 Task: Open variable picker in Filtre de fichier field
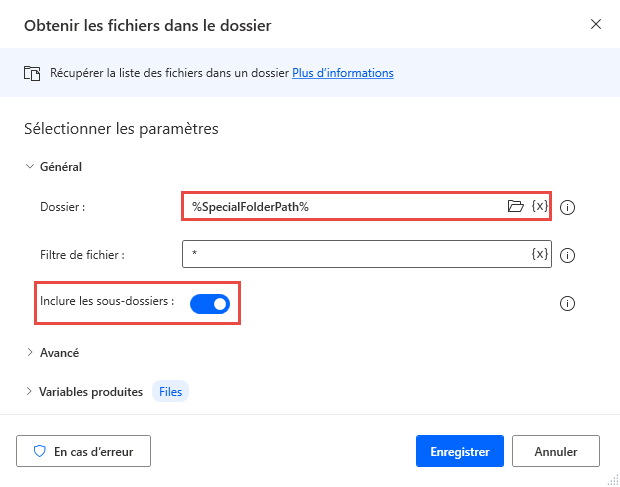click(x=540, y=254)
